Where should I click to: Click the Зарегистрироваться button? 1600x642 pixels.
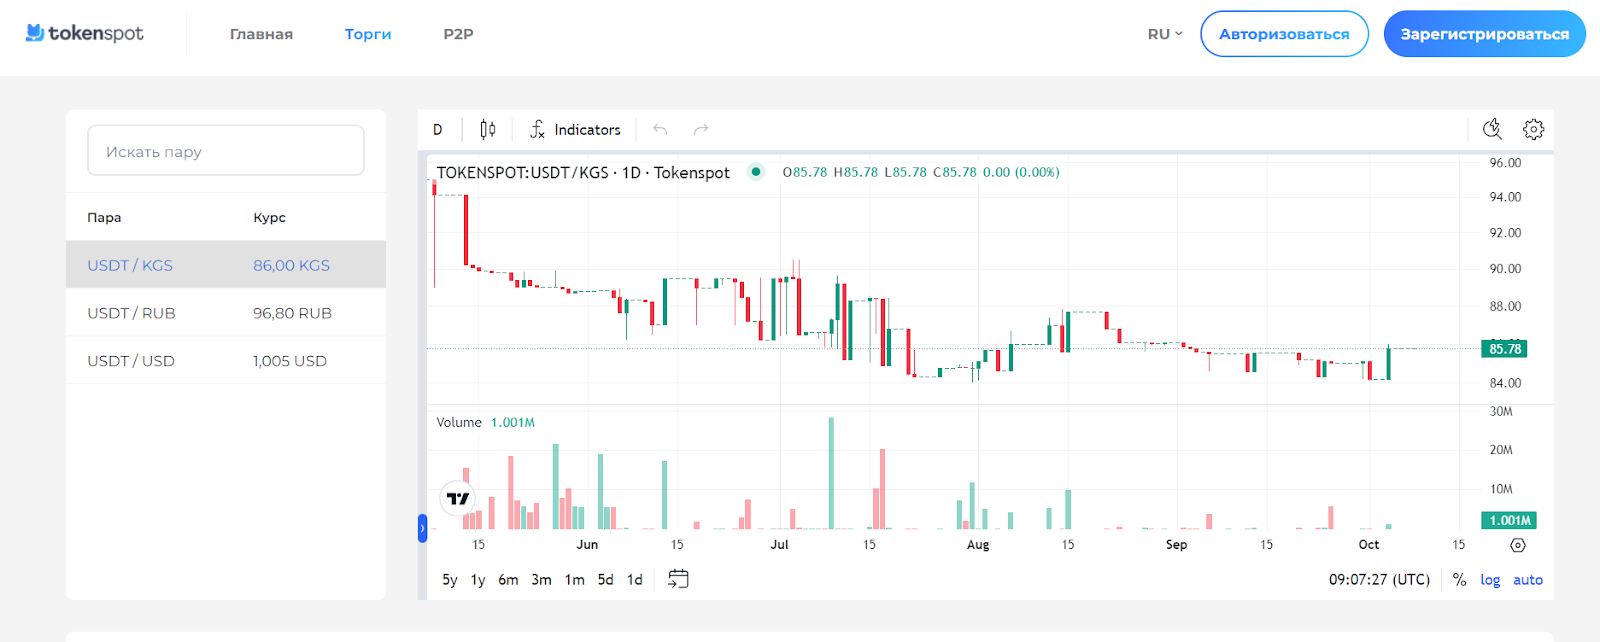click(1484, 34)
